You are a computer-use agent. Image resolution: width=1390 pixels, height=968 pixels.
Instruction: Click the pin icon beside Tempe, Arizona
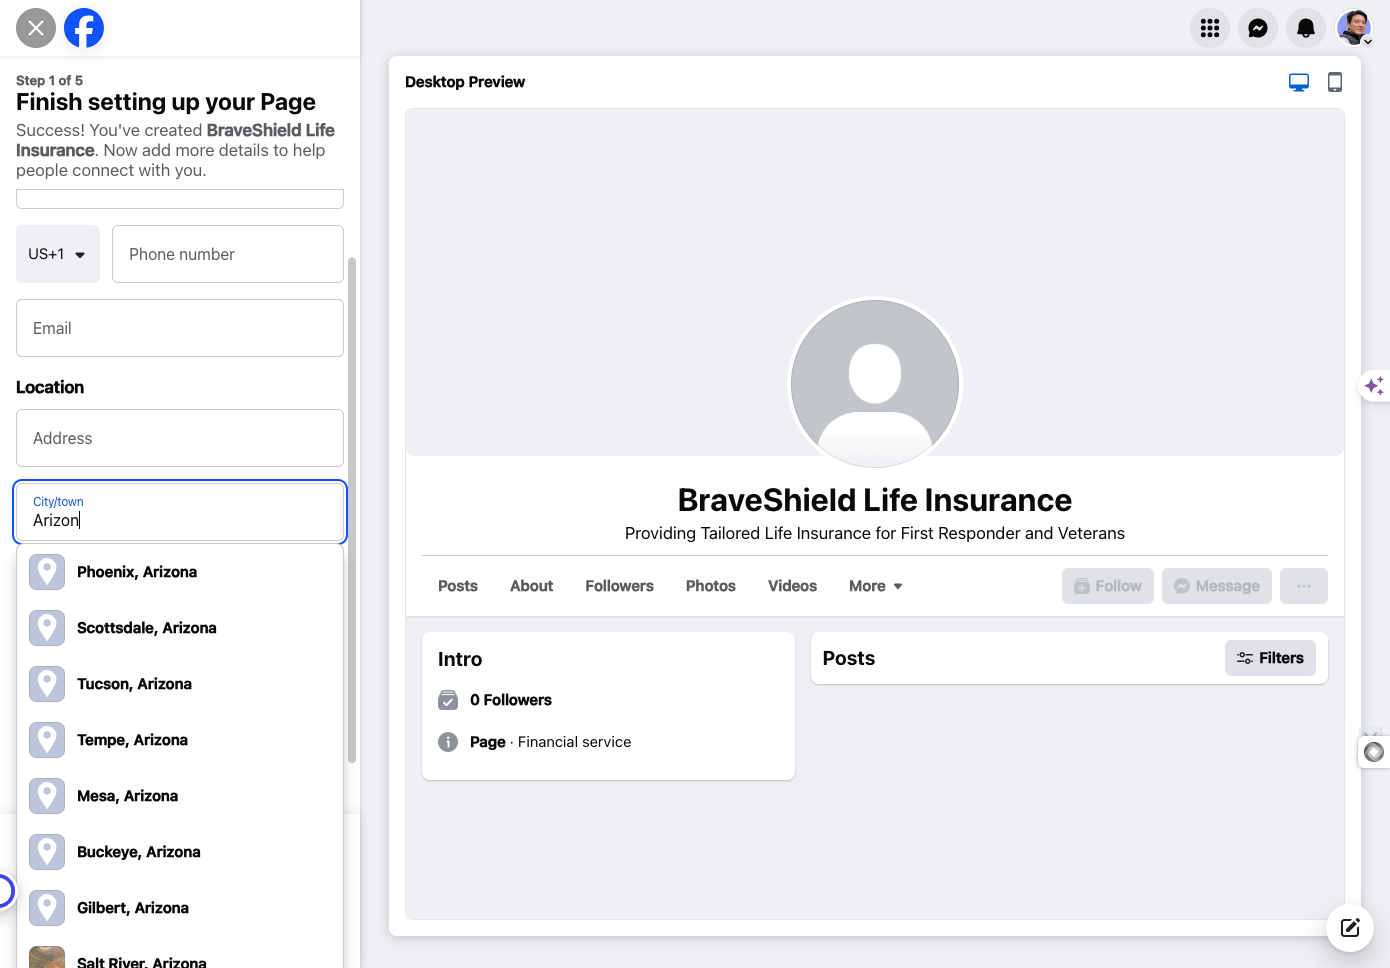[x=47, y=740]
